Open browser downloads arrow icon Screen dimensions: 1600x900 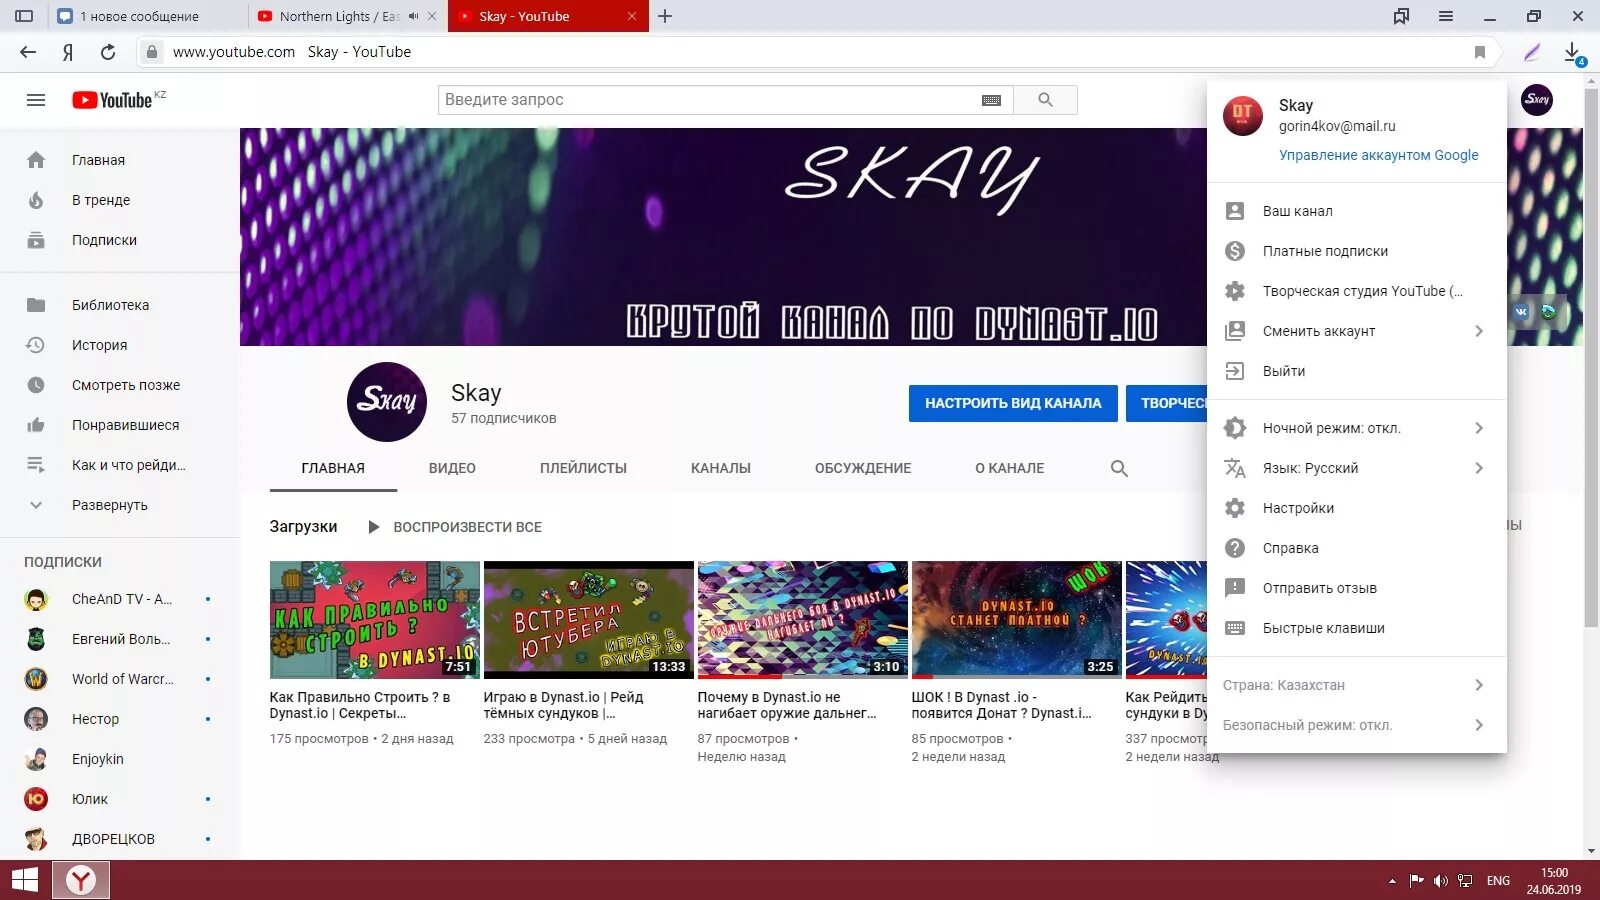1573,52
